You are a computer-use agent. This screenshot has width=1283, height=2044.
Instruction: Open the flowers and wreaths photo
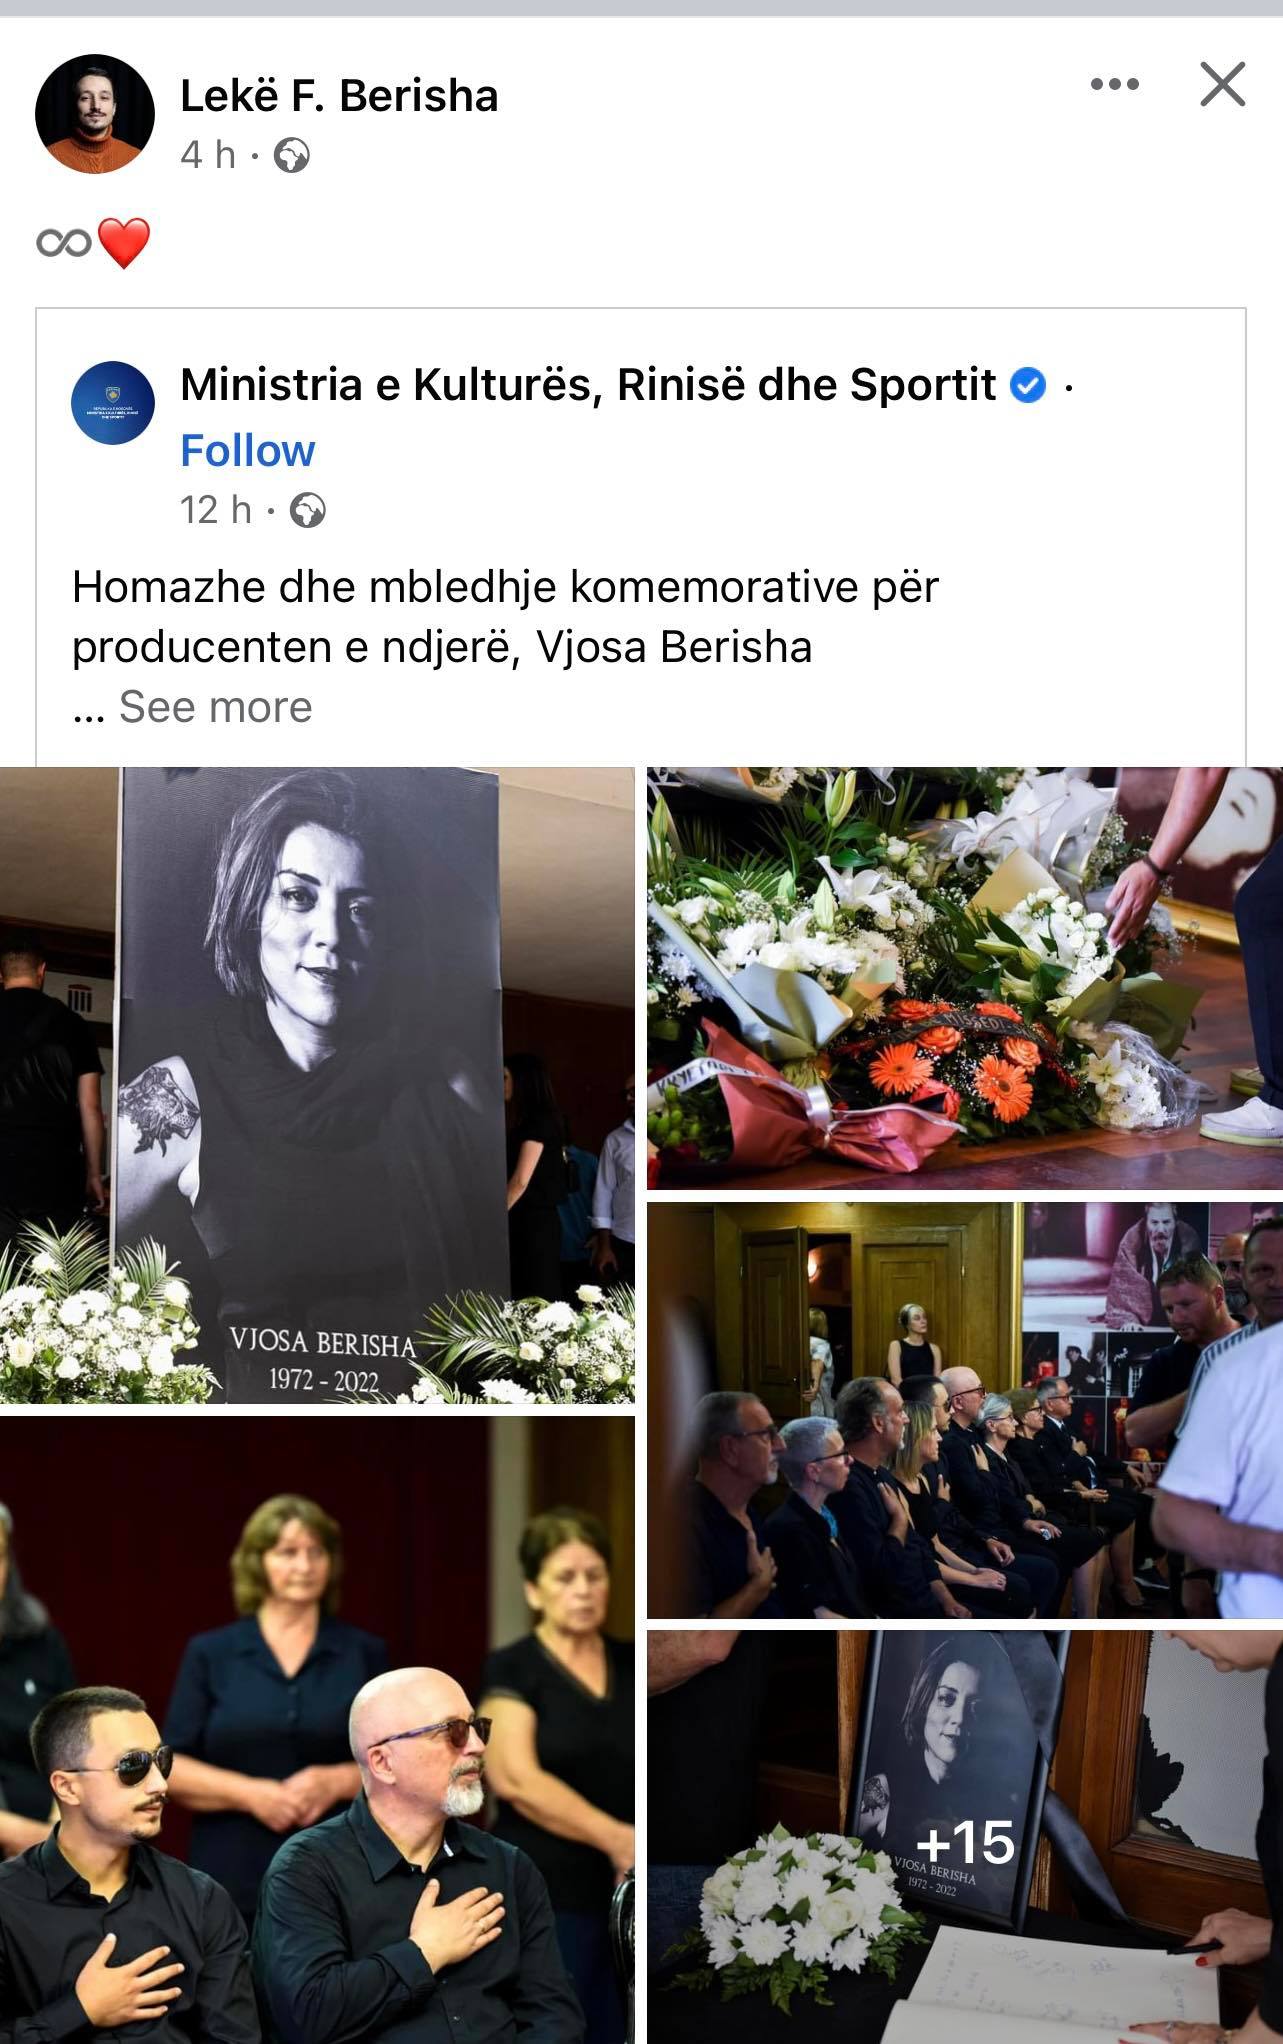click(x=965, y=977)
